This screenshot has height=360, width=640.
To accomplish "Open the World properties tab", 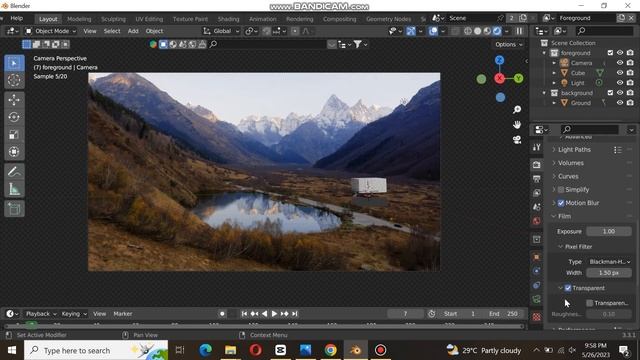I will pyautogui.click(x=537, y=221).
